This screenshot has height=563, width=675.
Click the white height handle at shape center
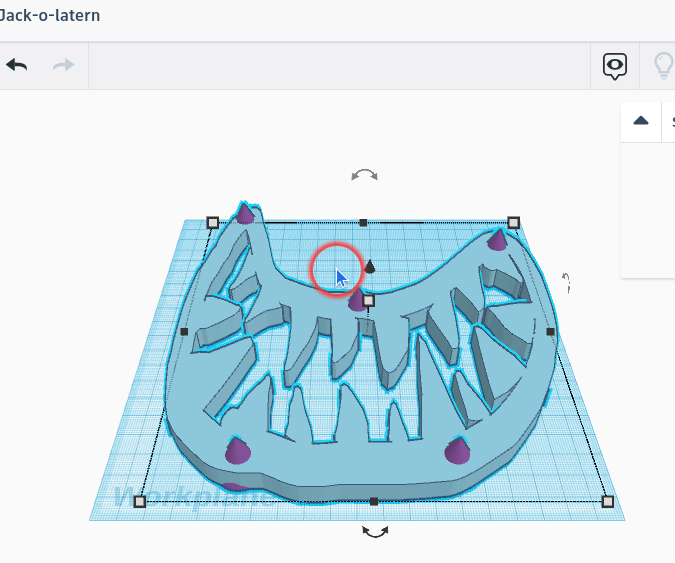pyautogui.click(x=368, y=300)
